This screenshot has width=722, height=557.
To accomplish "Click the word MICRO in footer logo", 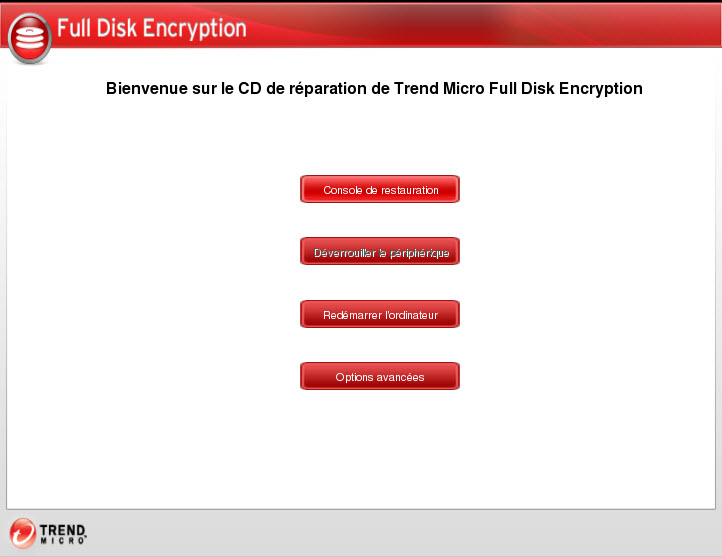I will 63,540.
